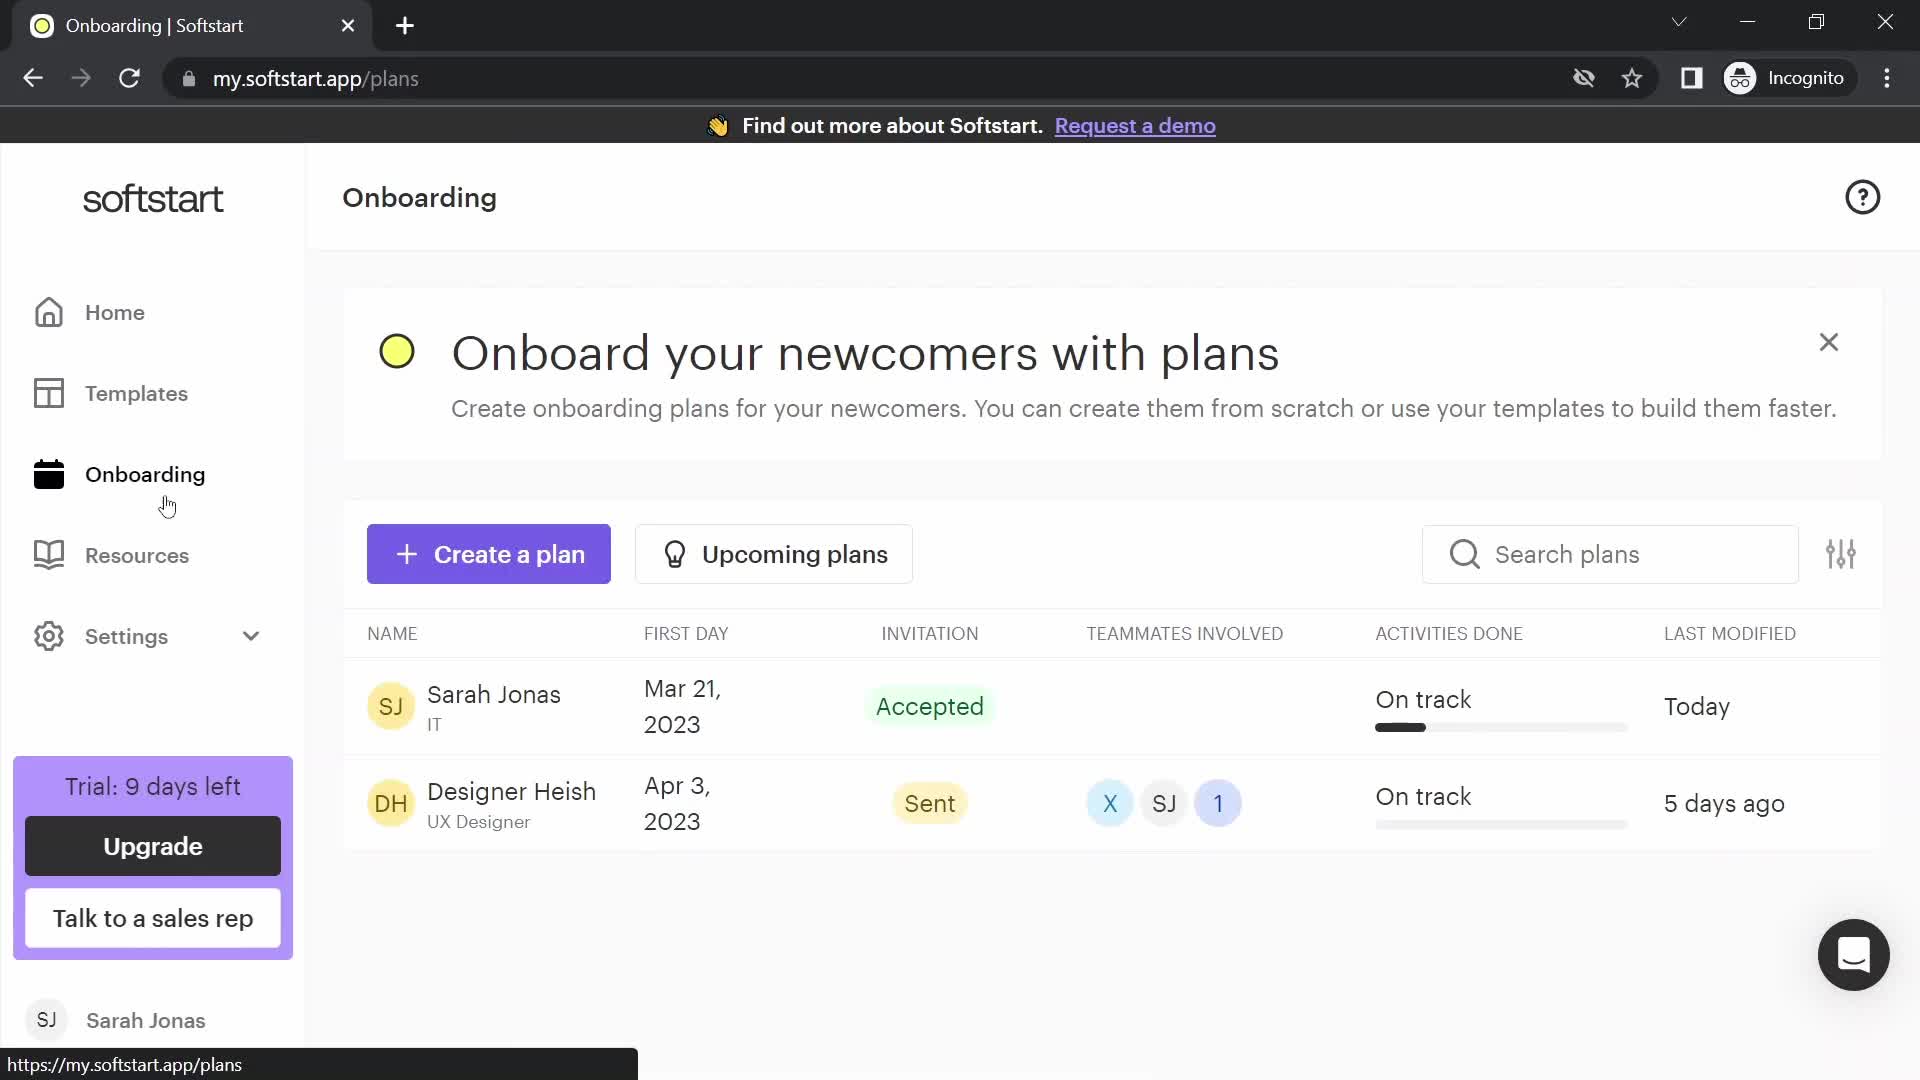Image resolution: width=1920 pixels, height=1080 pixels.
Task: Expand the Settings chevron
Action: (251, 636)
